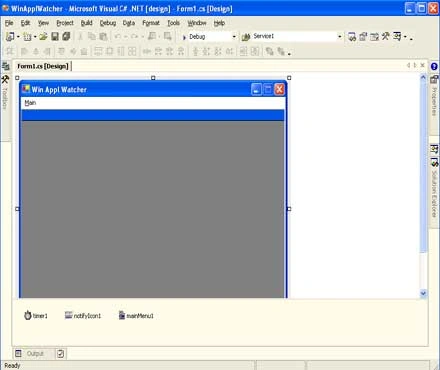Click the Redo arrow icon
440x370 pixels.
pyautogui.click(x=134, y=36)
